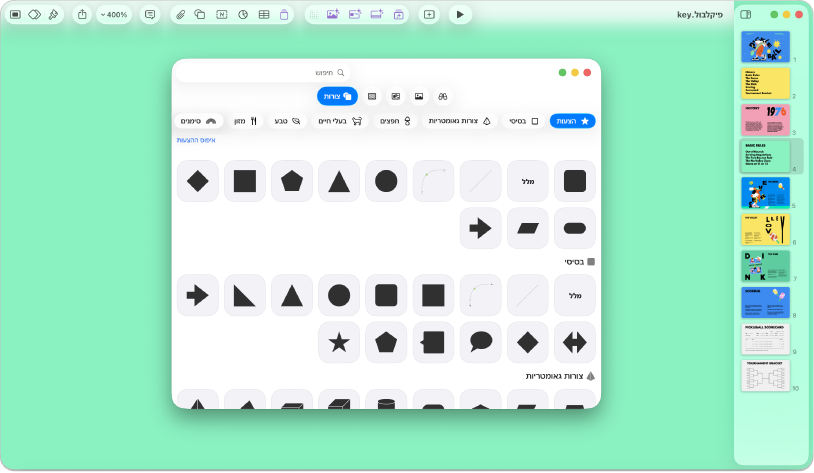Image resolution: width=814 pixels, height=473 pixels.
Task: Click the איפוס ההצעות reset link
Action: (196, 140)
